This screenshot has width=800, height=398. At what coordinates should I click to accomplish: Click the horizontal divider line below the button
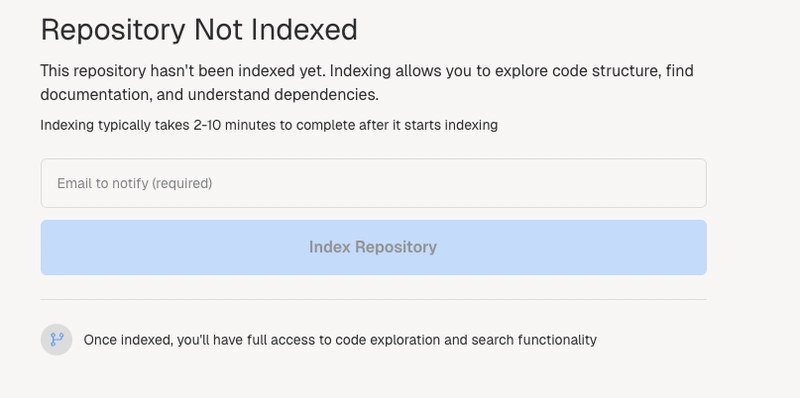pyautogui.click(x=373, y=300)
